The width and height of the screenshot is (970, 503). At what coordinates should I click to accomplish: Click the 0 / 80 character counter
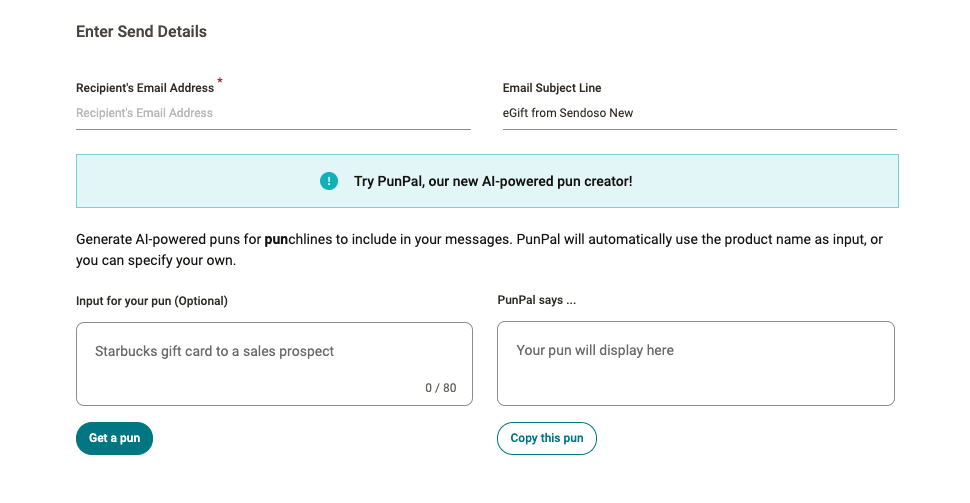[440, 388]
